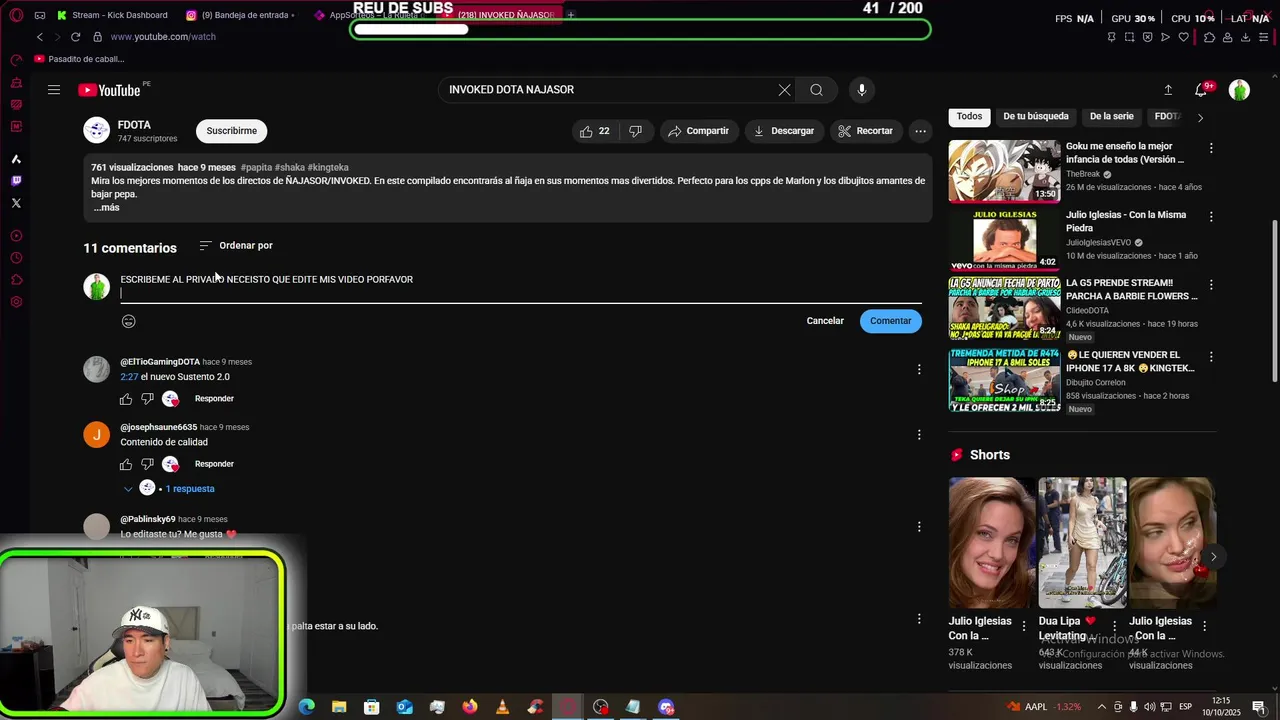The width and height of the screenshot is (1280, 720).
Task: Add page to bookmarks heart icon
Action: (1183, 37)
